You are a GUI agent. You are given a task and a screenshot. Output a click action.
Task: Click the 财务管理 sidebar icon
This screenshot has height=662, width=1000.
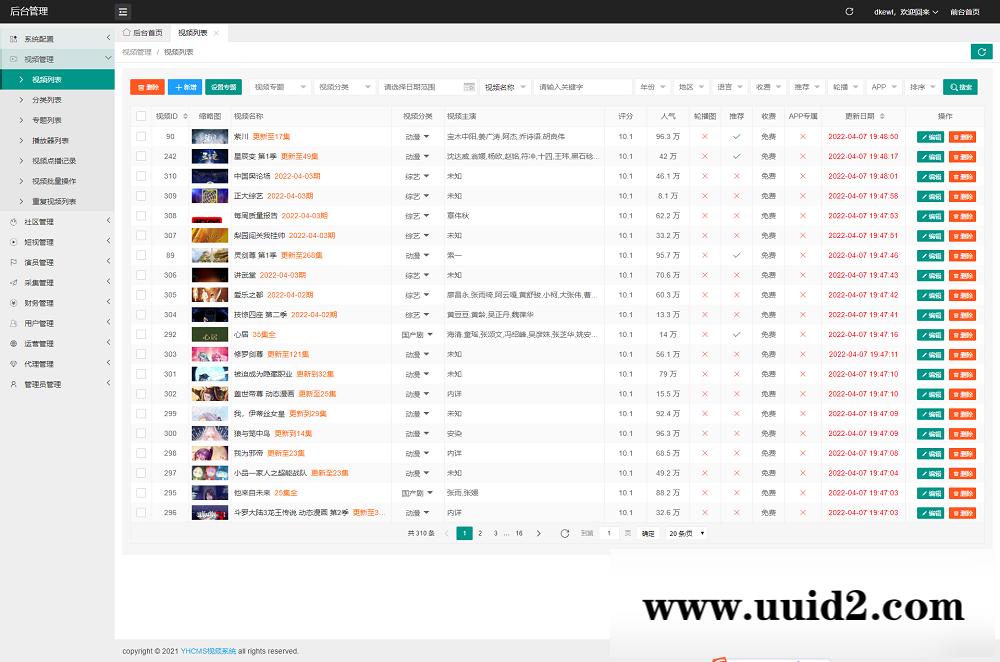12,302
